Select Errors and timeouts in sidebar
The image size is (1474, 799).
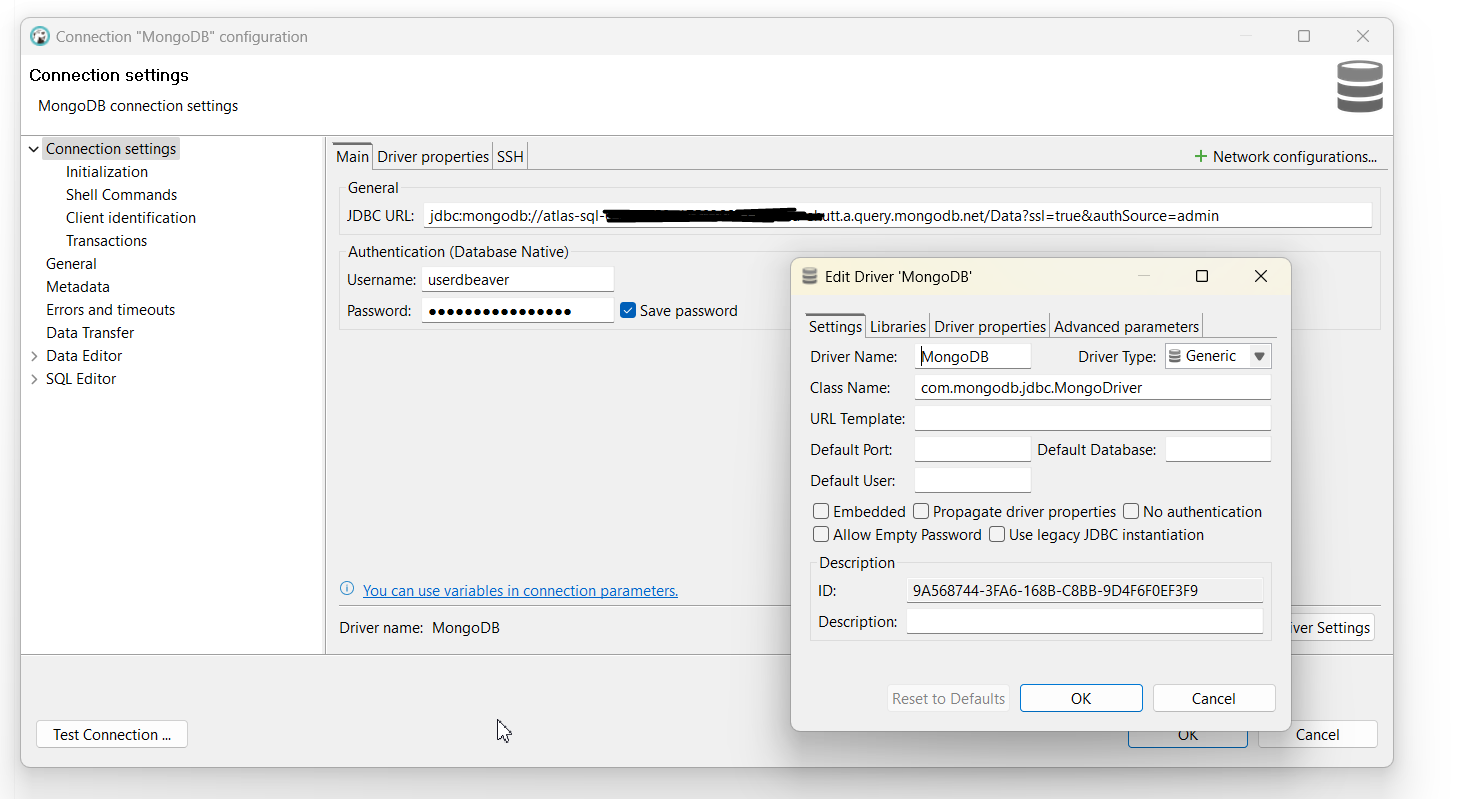point(110,310)
